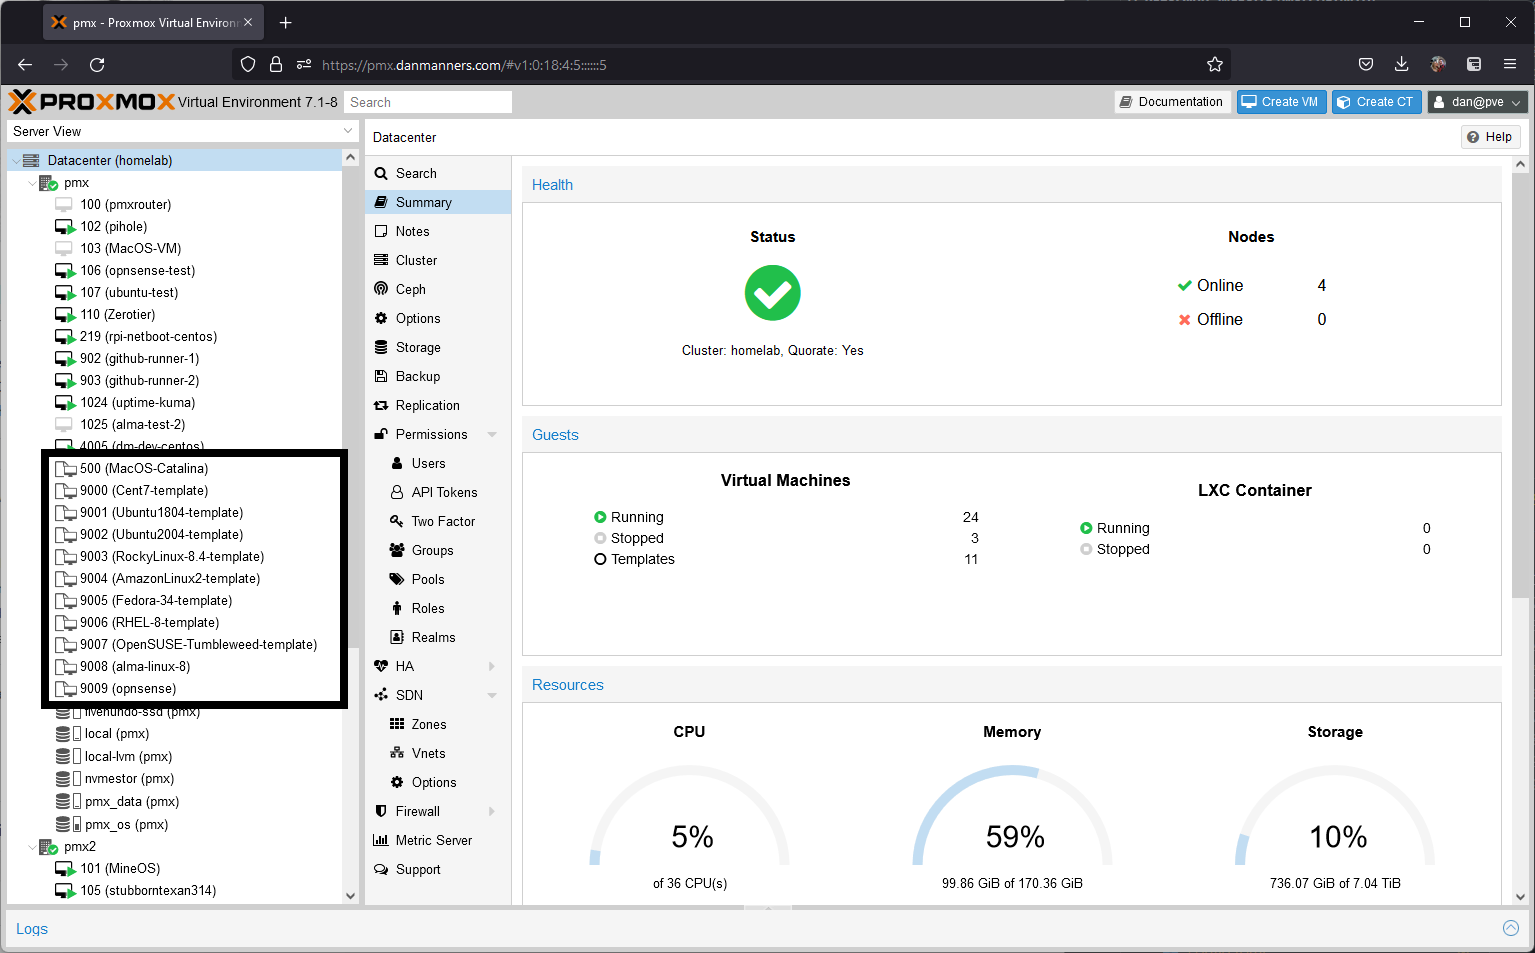
Task: Open a new browser tab
Action: tap(286, 22)
